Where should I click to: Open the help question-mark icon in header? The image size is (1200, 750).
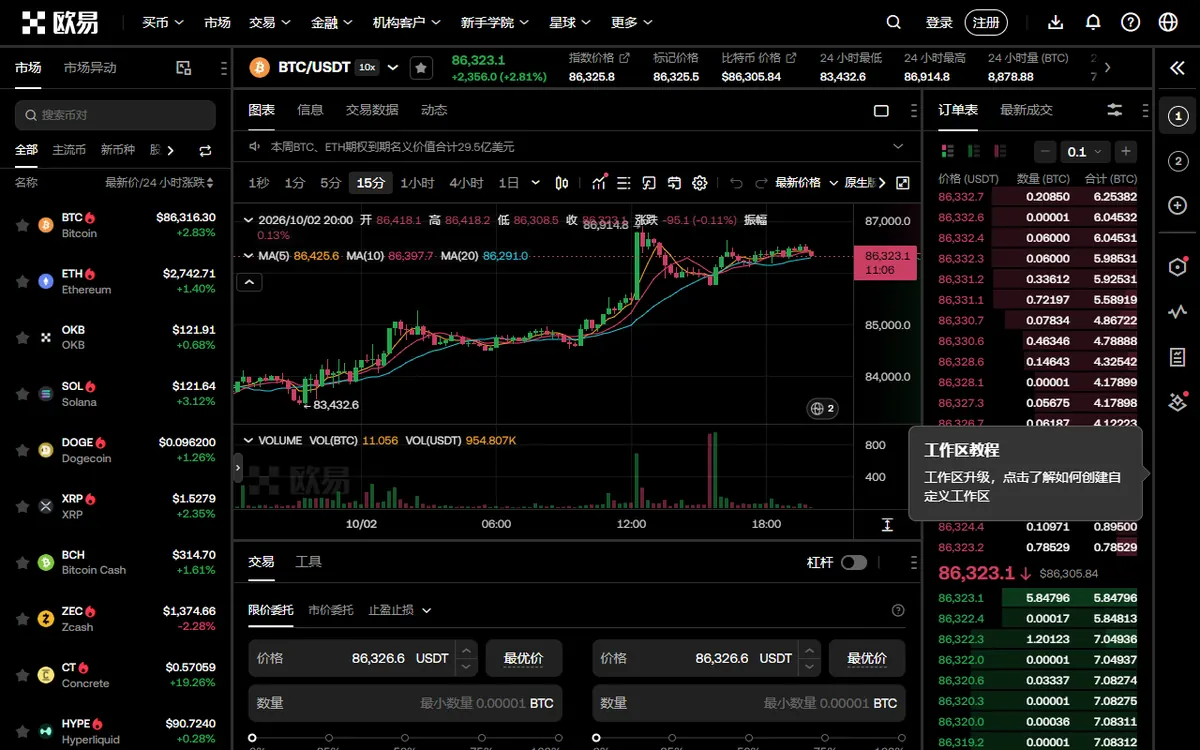pos(1130,22)
